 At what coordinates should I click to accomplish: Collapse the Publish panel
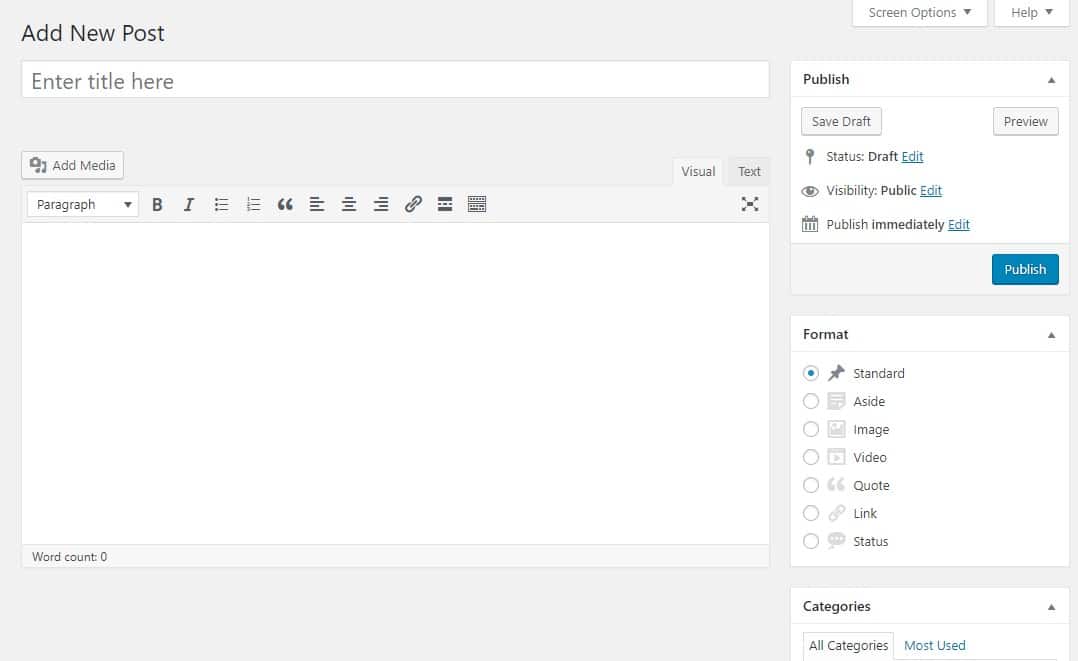pos(1051,79)
